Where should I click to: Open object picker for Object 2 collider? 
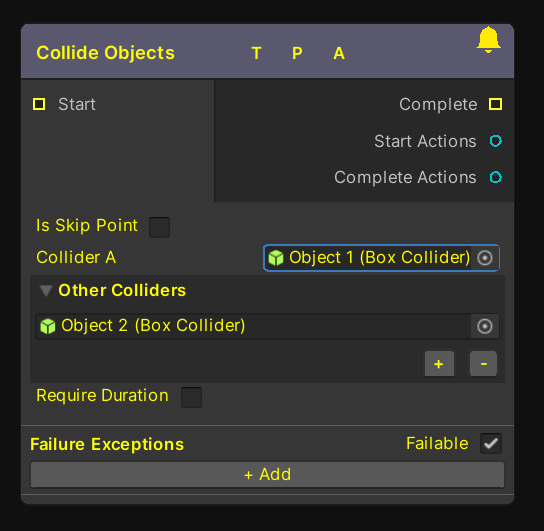point(485,326)
